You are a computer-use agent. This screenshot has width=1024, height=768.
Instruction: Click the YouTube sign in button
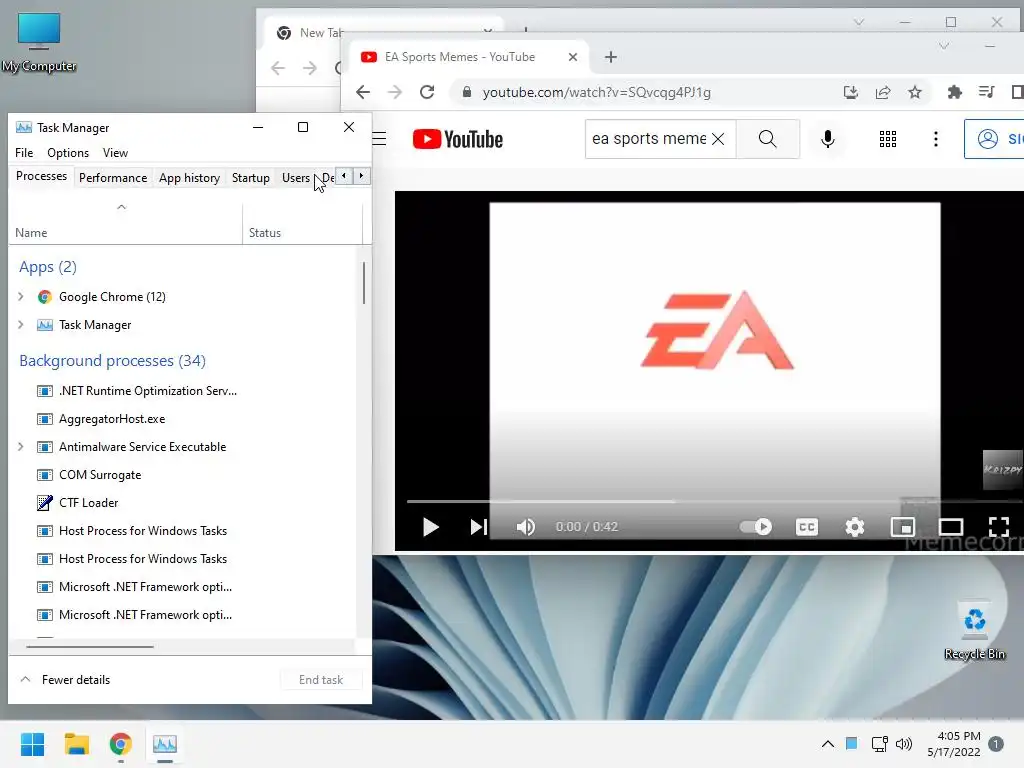coord(995,139)
